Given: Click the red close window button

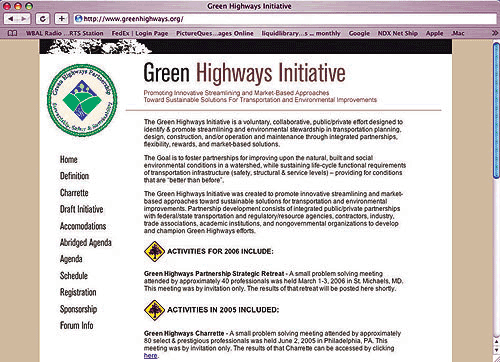Looking at the screenshot, I should tap(7, 6).
